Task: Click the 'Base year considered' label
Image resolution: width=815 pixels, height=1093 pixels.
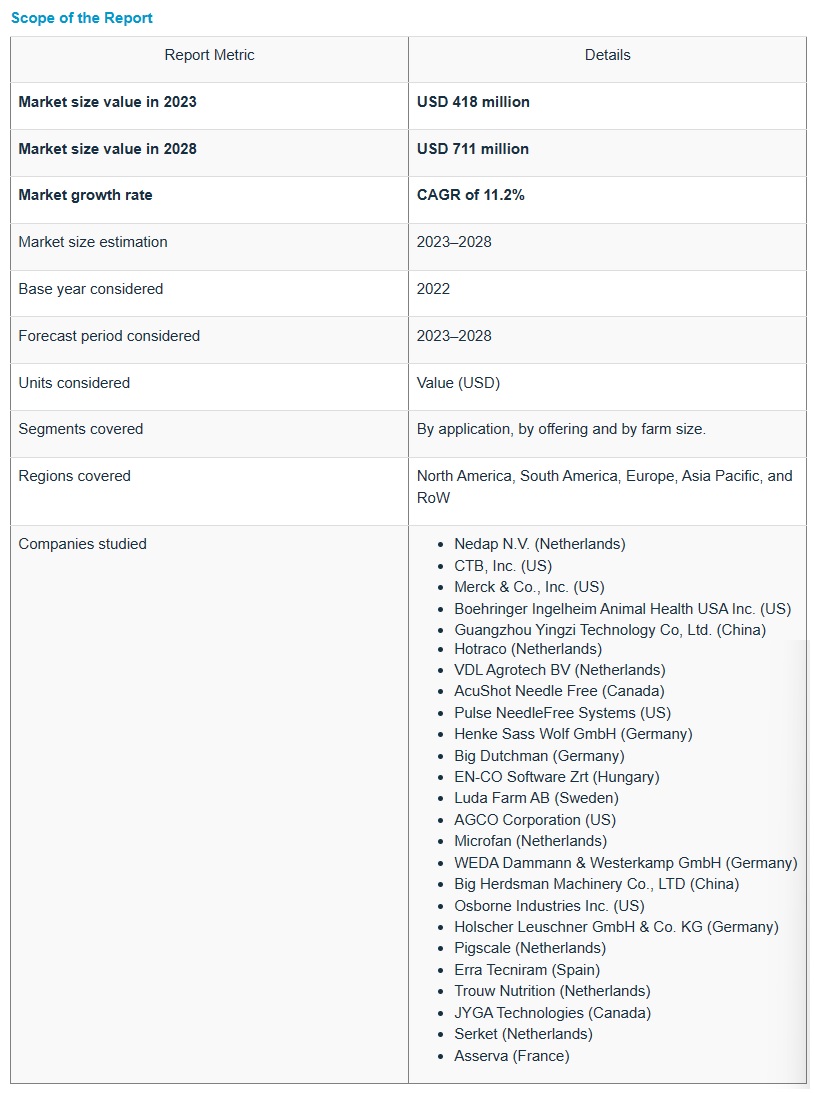Action: click(x=91, y=289)
